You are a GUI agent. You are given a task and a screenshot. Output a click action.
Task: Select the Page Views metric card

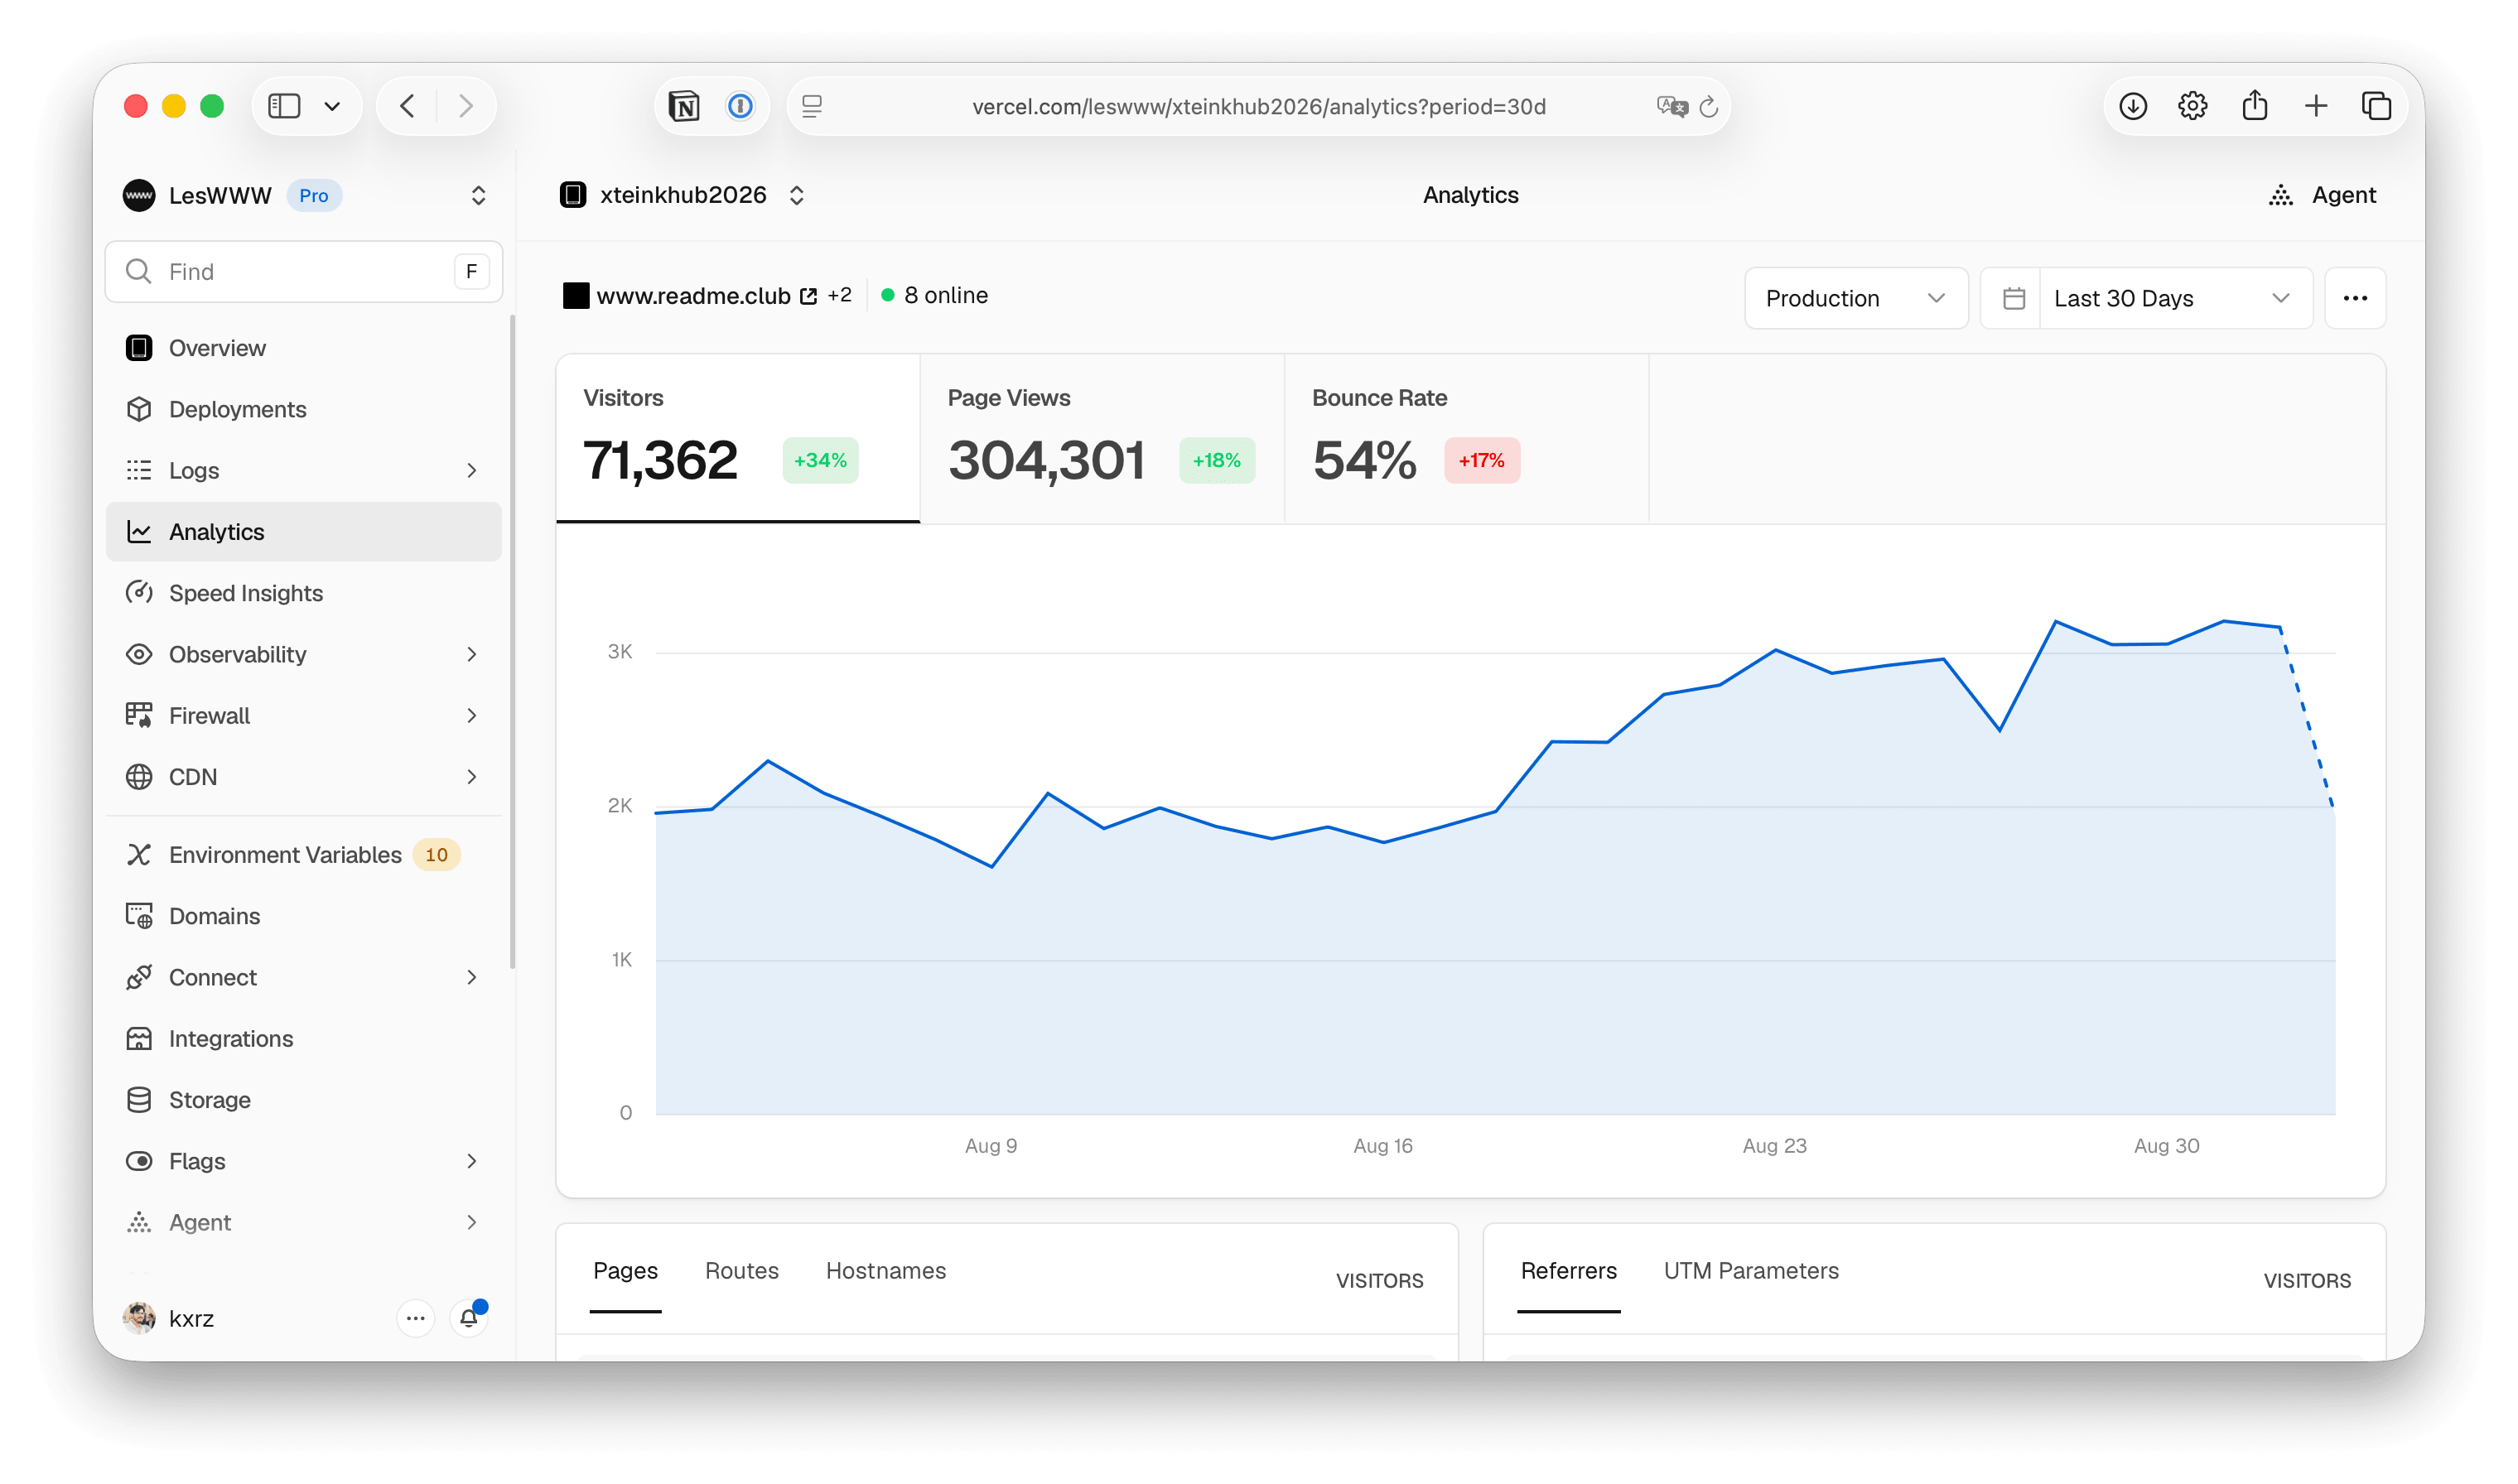[1101, 438]
